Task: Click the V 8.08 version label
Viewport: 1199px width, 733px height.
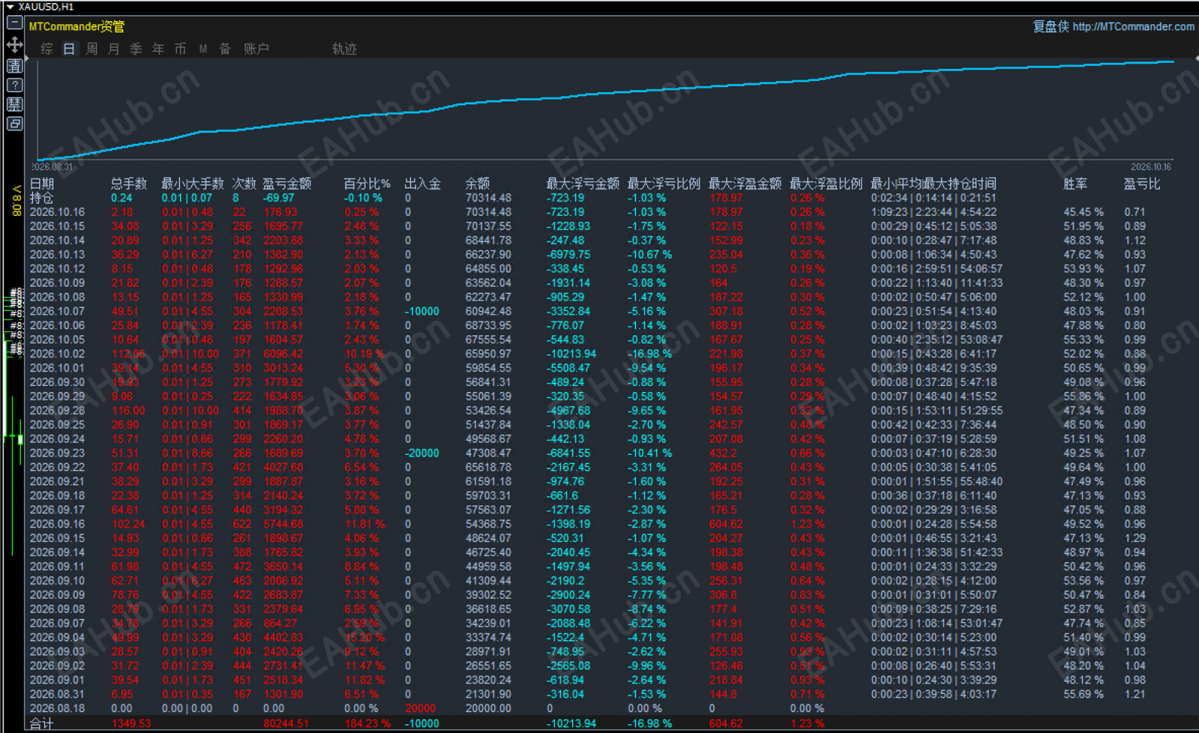Action: 16,200
